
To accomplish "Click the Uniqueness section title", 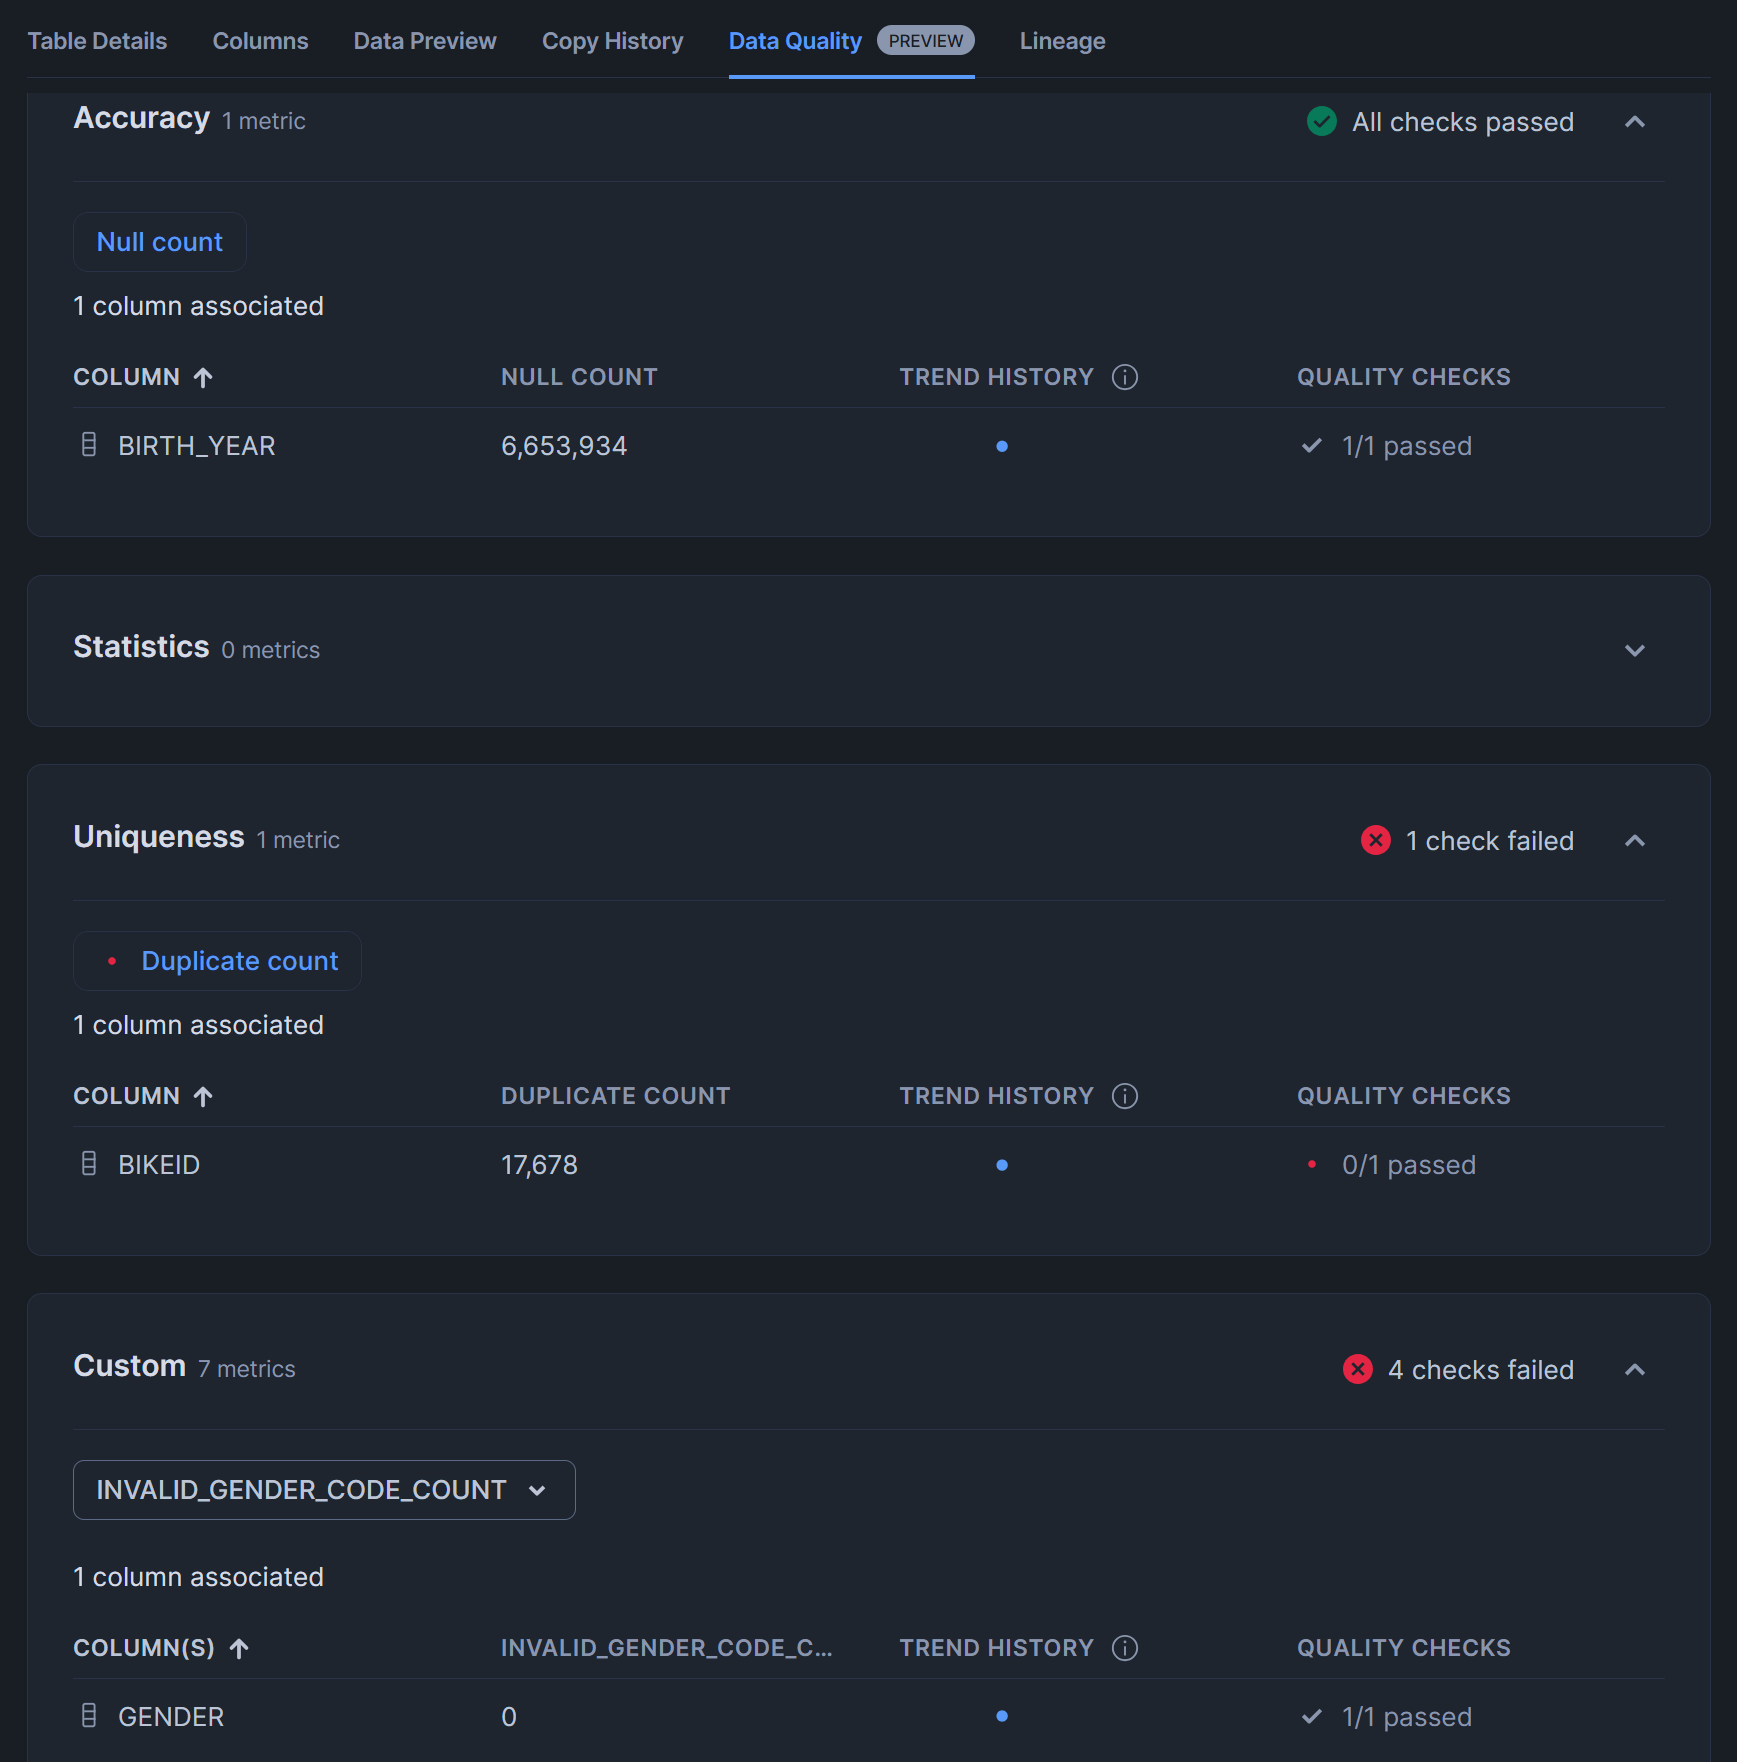I will pos(159,837).
